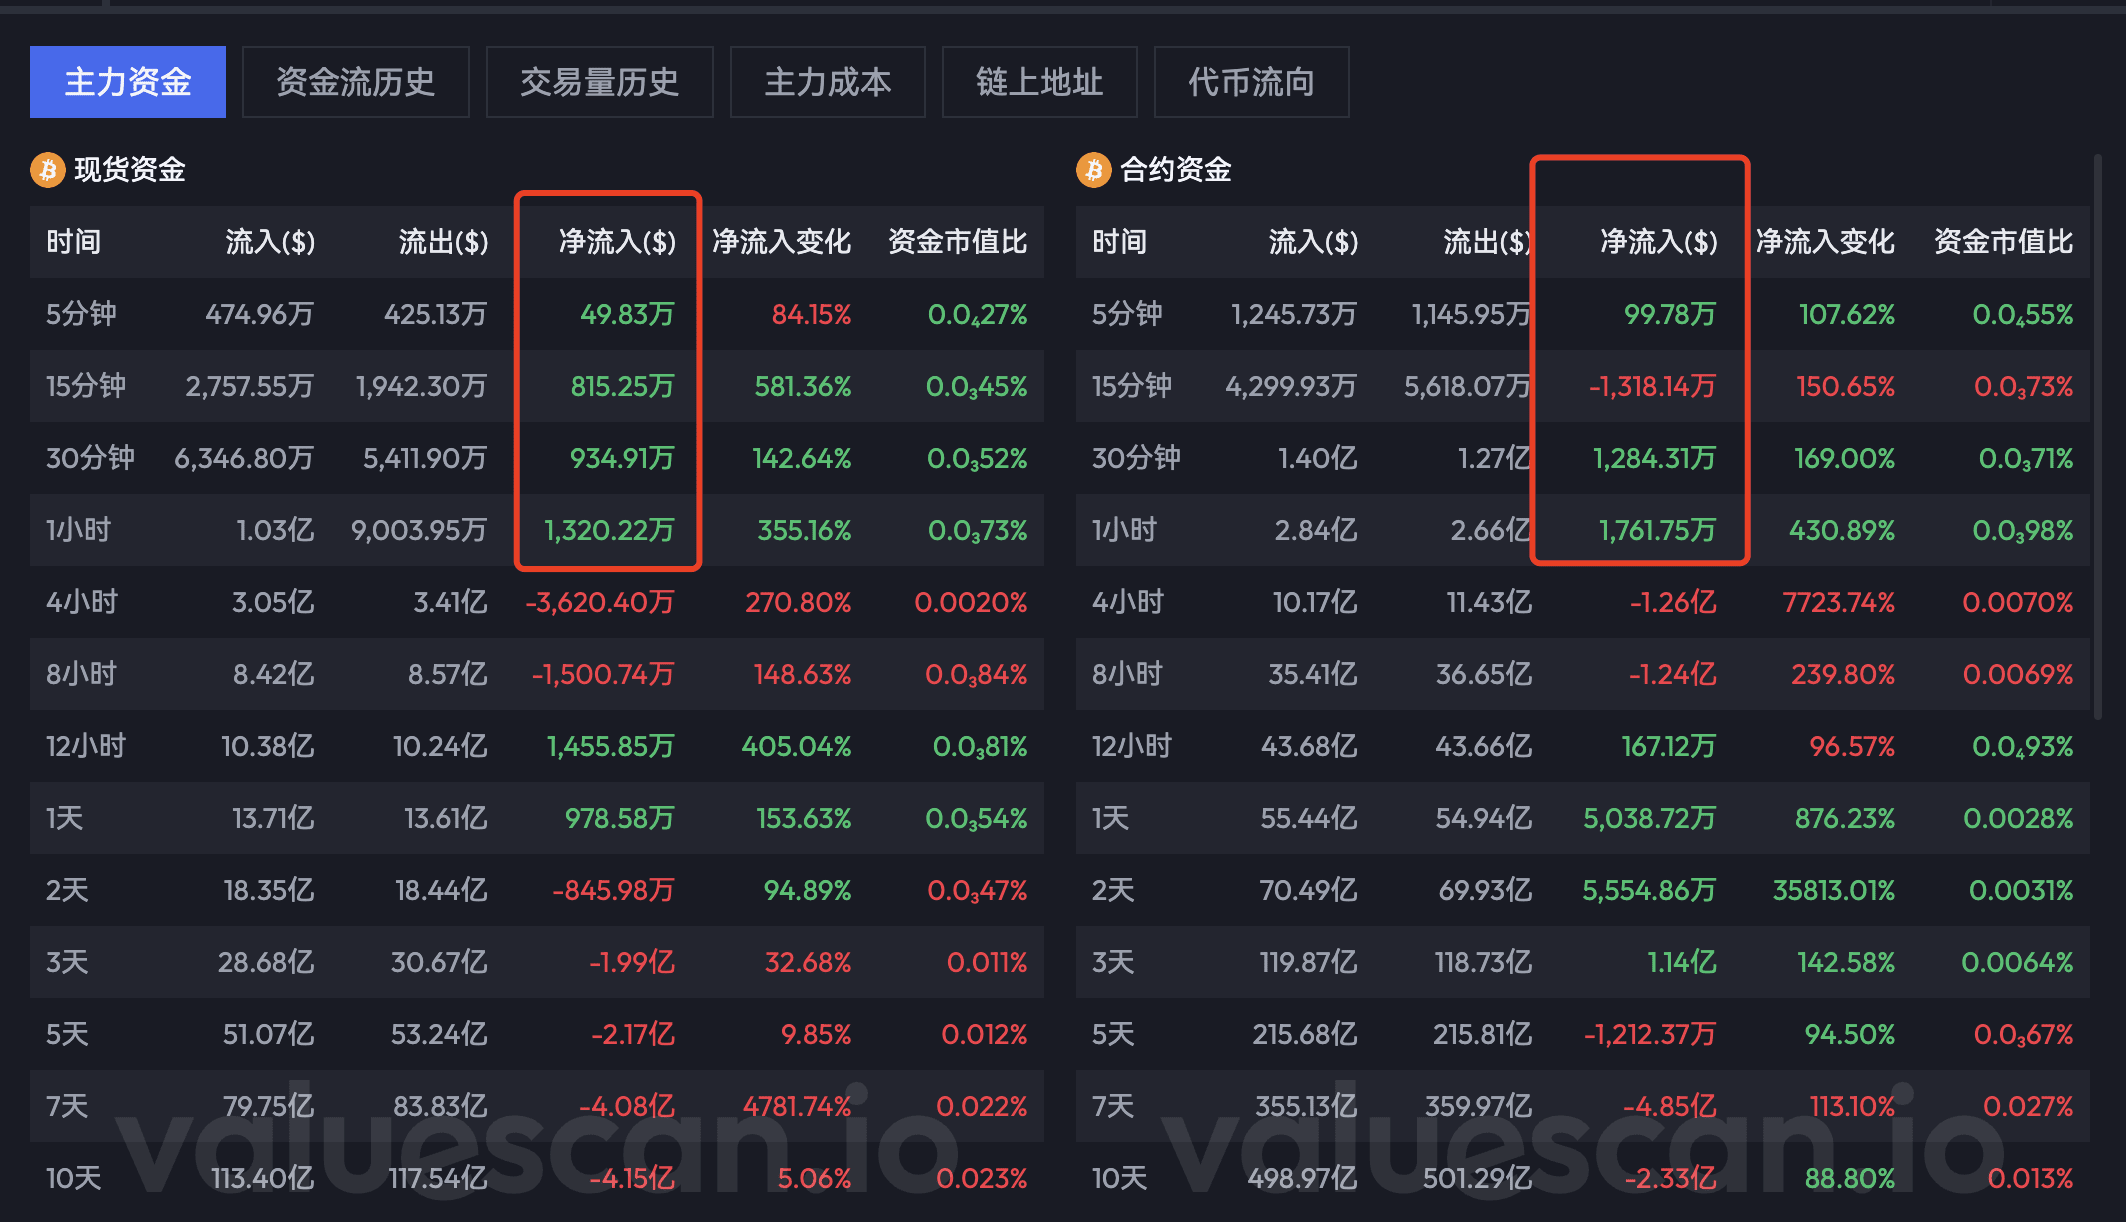Click contract table 流入($) column header
The width and height of the screenshot is (2126, 1222).
click(x=1313, y=242)
